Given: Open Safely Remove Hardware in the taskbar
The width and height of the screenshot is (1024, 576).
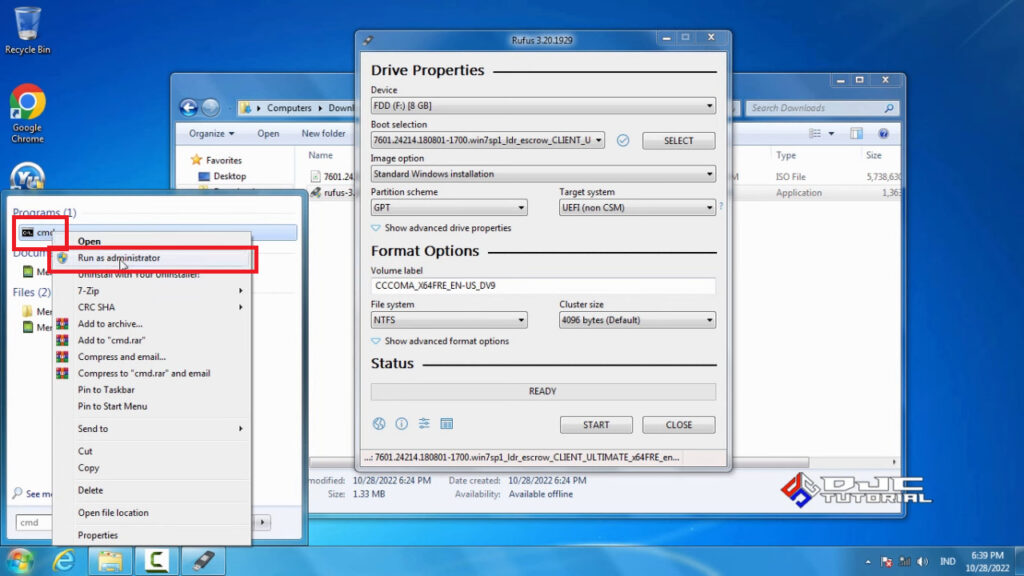Looking at the screenshot, I should pyautogui.click(x=205, y=561).
